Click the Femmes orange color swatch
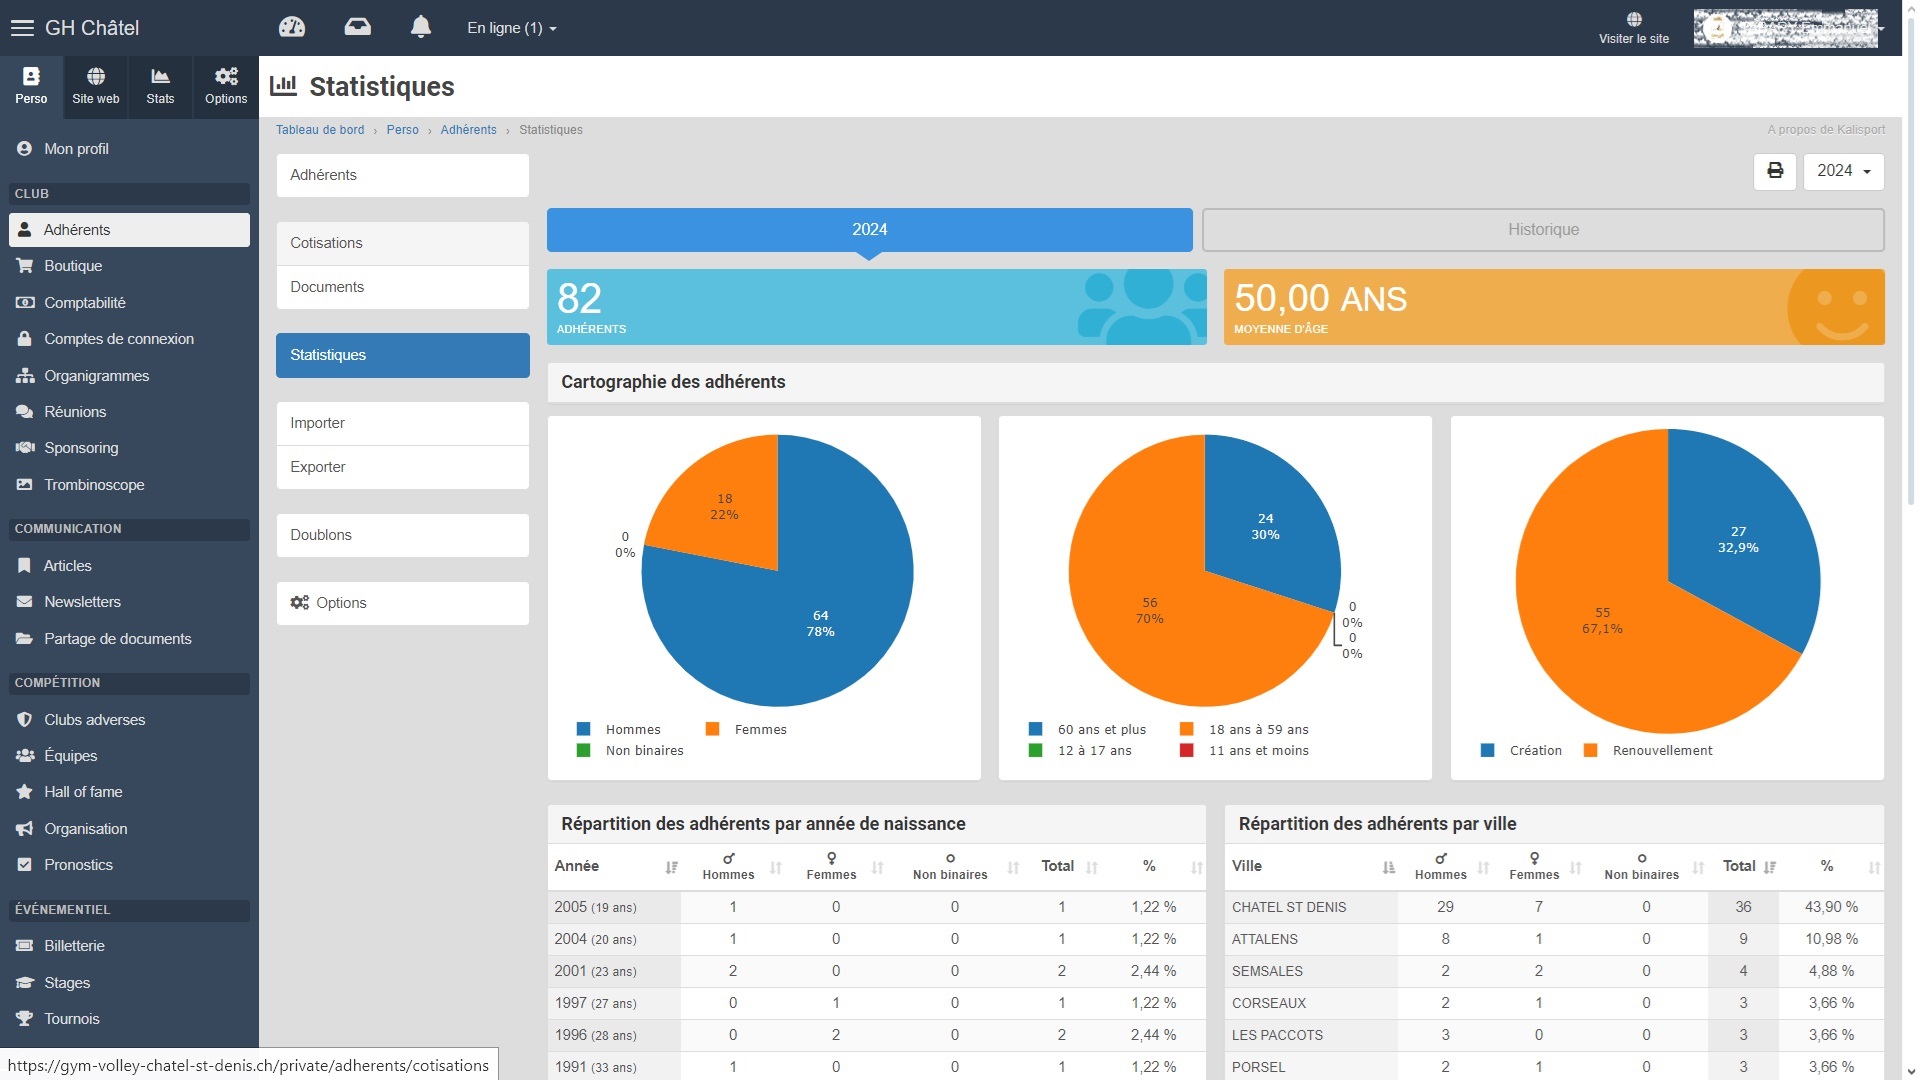 point(713,730)
